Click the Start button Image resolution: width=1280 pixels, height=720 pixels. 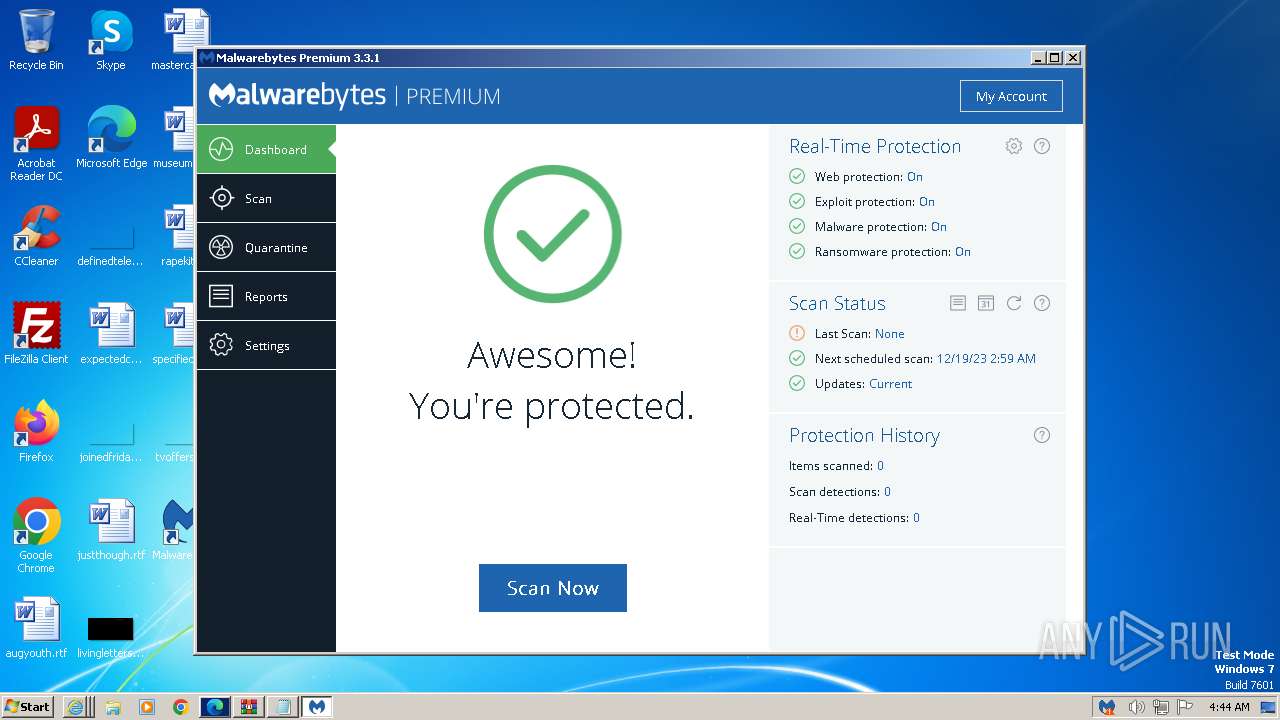coord(27,707)
